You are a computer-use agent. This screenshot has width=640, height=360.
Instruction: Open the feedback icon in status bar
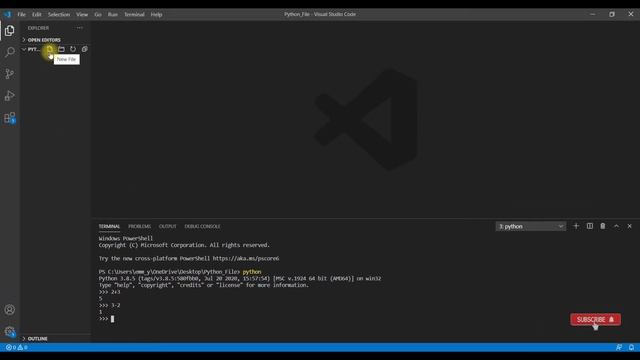coord(619,347)
